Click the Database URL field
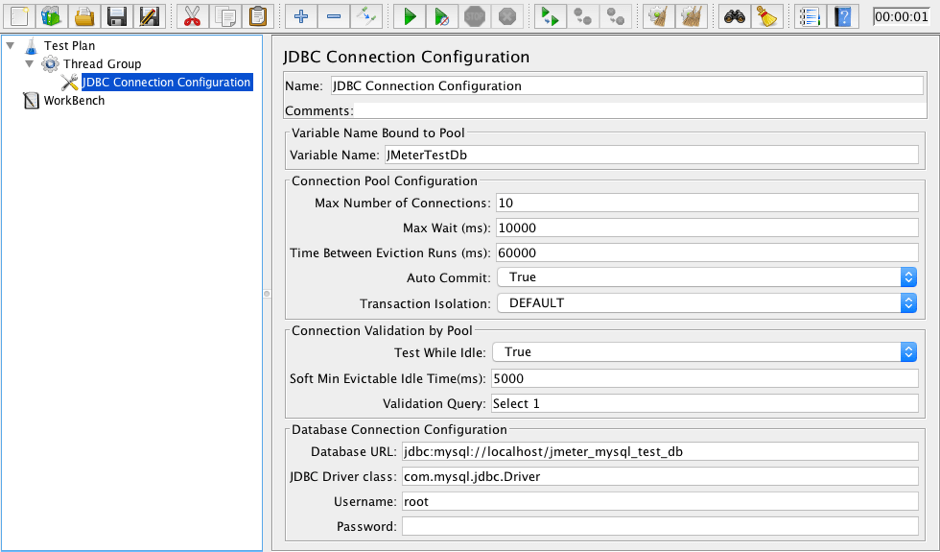Viewport: 940px width, 552px height. [x=660, y=451]
